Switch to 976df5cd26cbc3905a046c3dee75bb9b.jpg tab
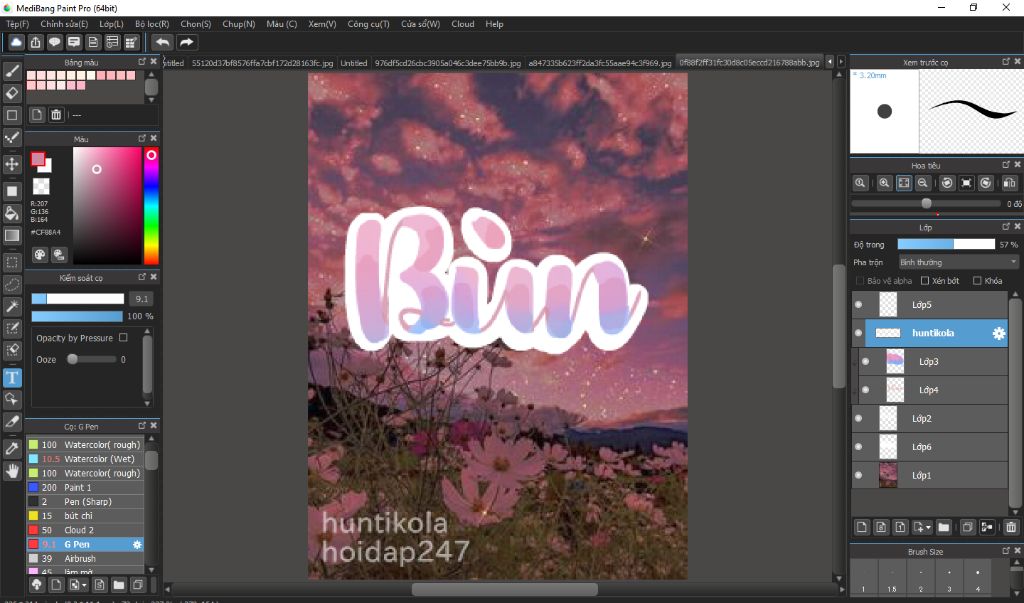 (448, 63)
